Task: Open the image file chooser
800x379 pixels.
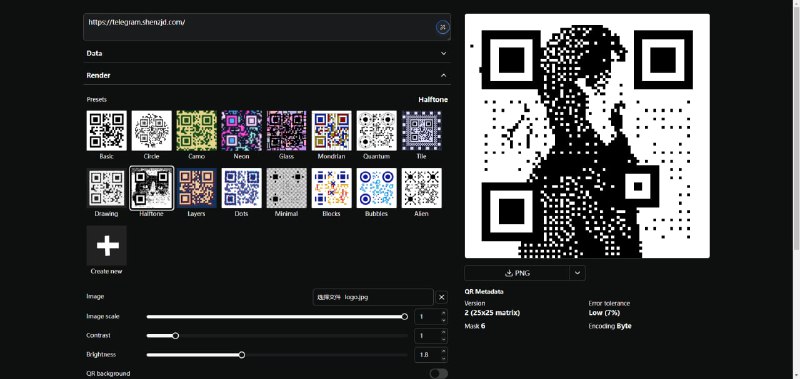Action: (x=373, y=297)
